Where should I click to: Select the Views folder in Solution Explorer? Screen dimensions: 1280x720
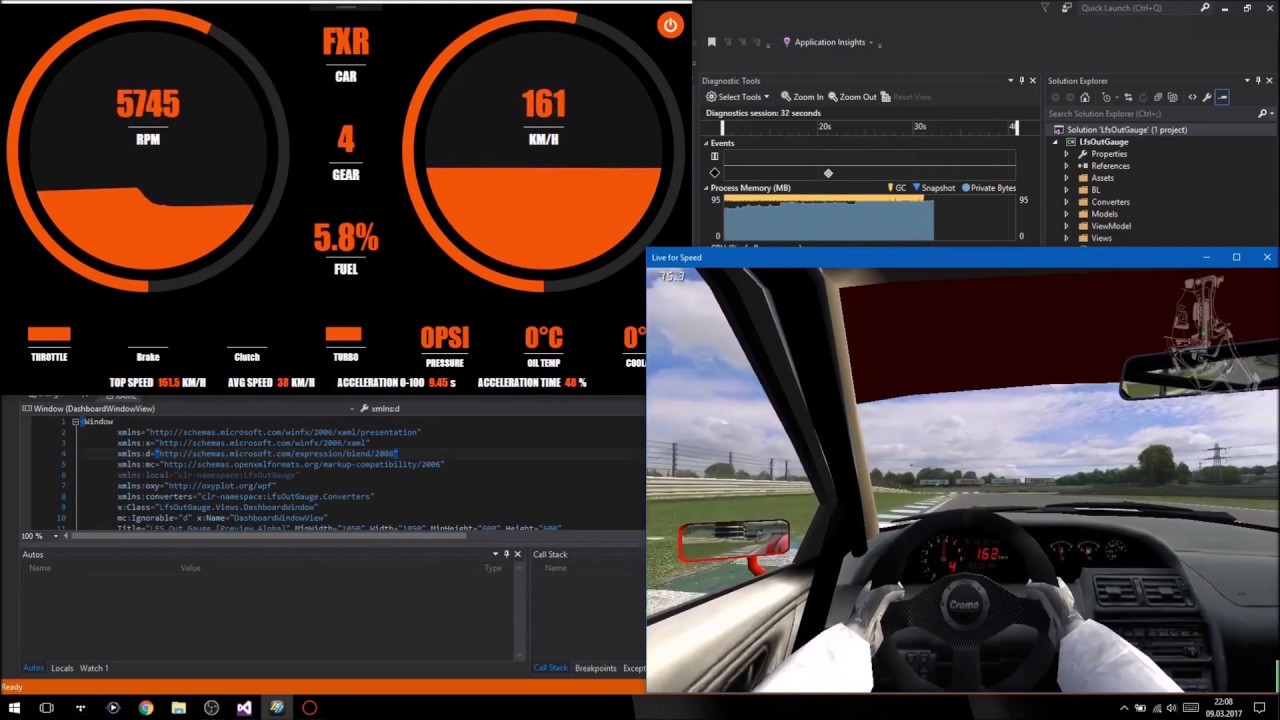pos(1101,238)
